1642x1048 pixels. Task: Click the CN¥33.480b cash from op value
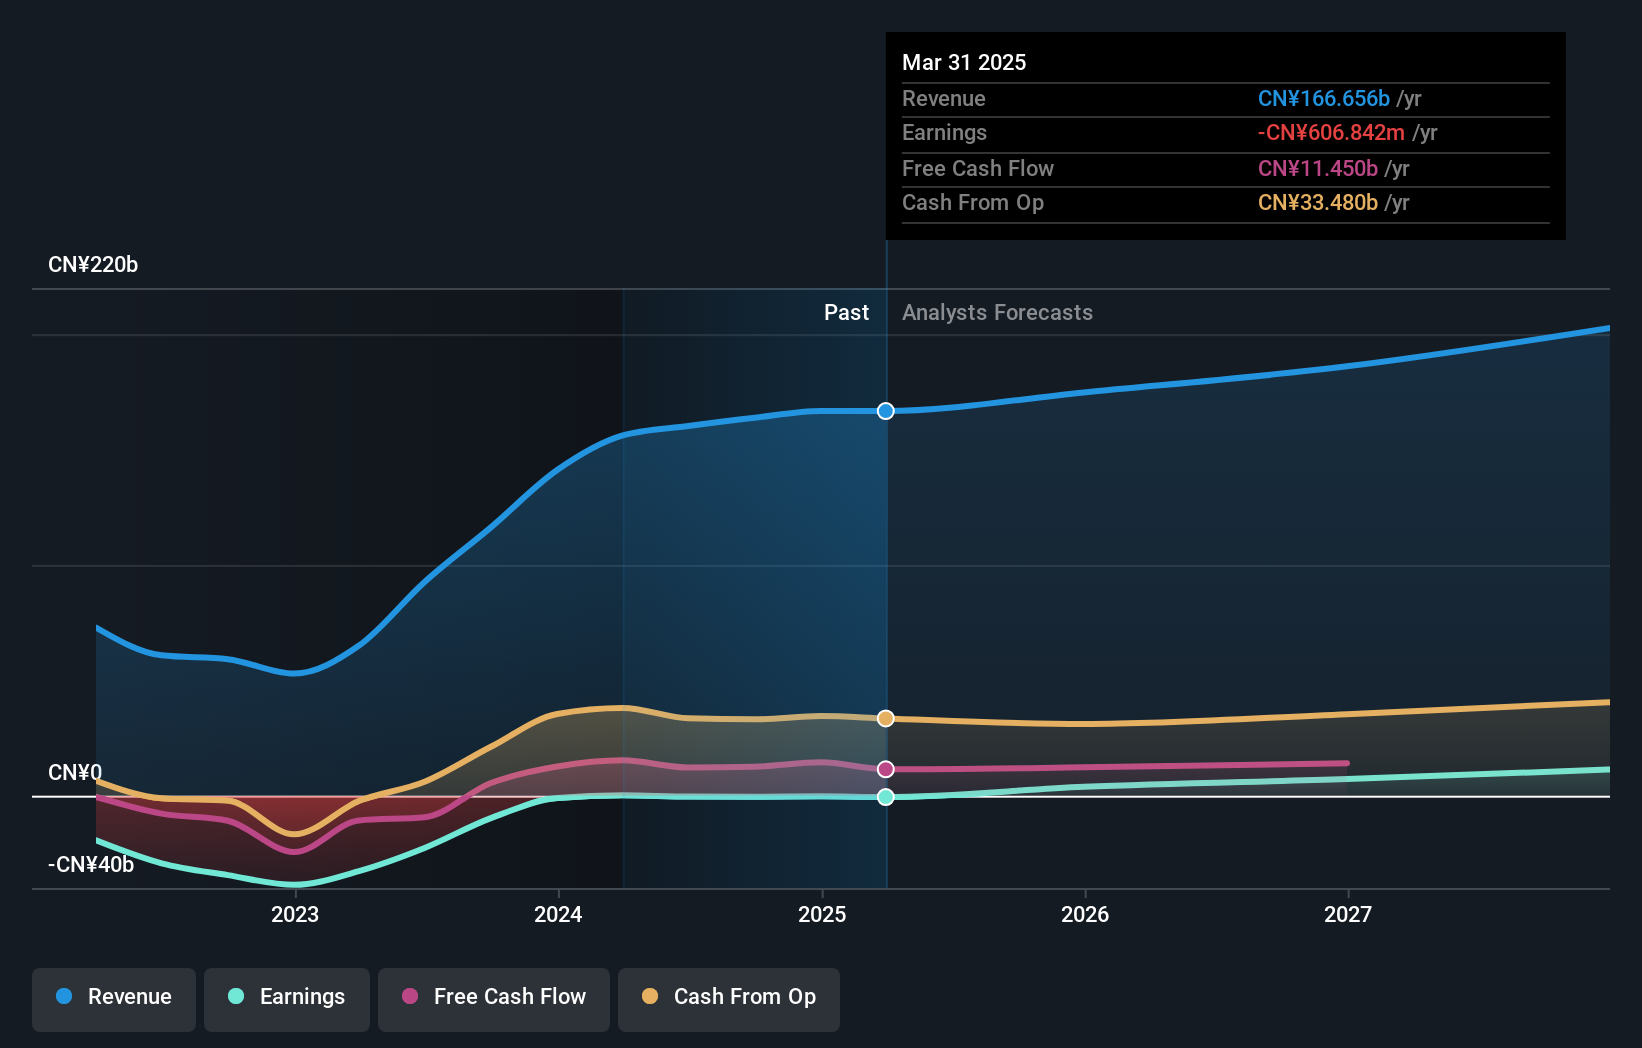(x=1318, y=203)
